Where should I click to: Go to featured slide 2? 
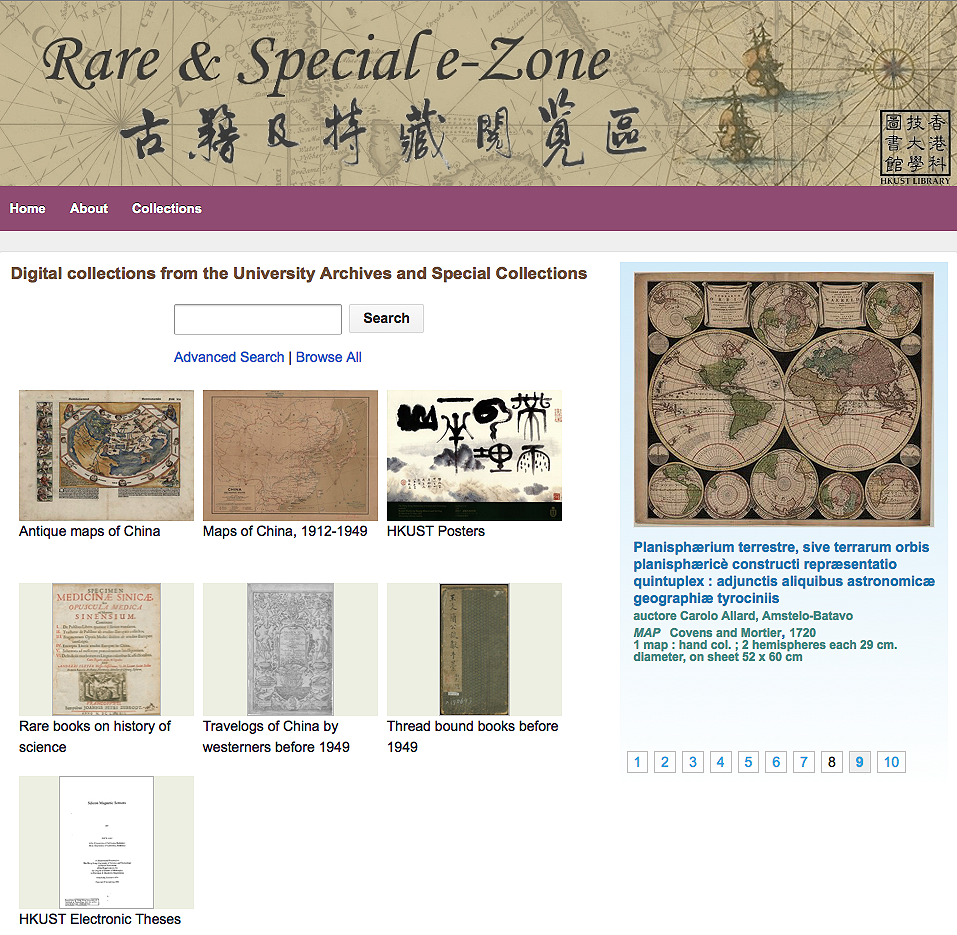(665, 762)
